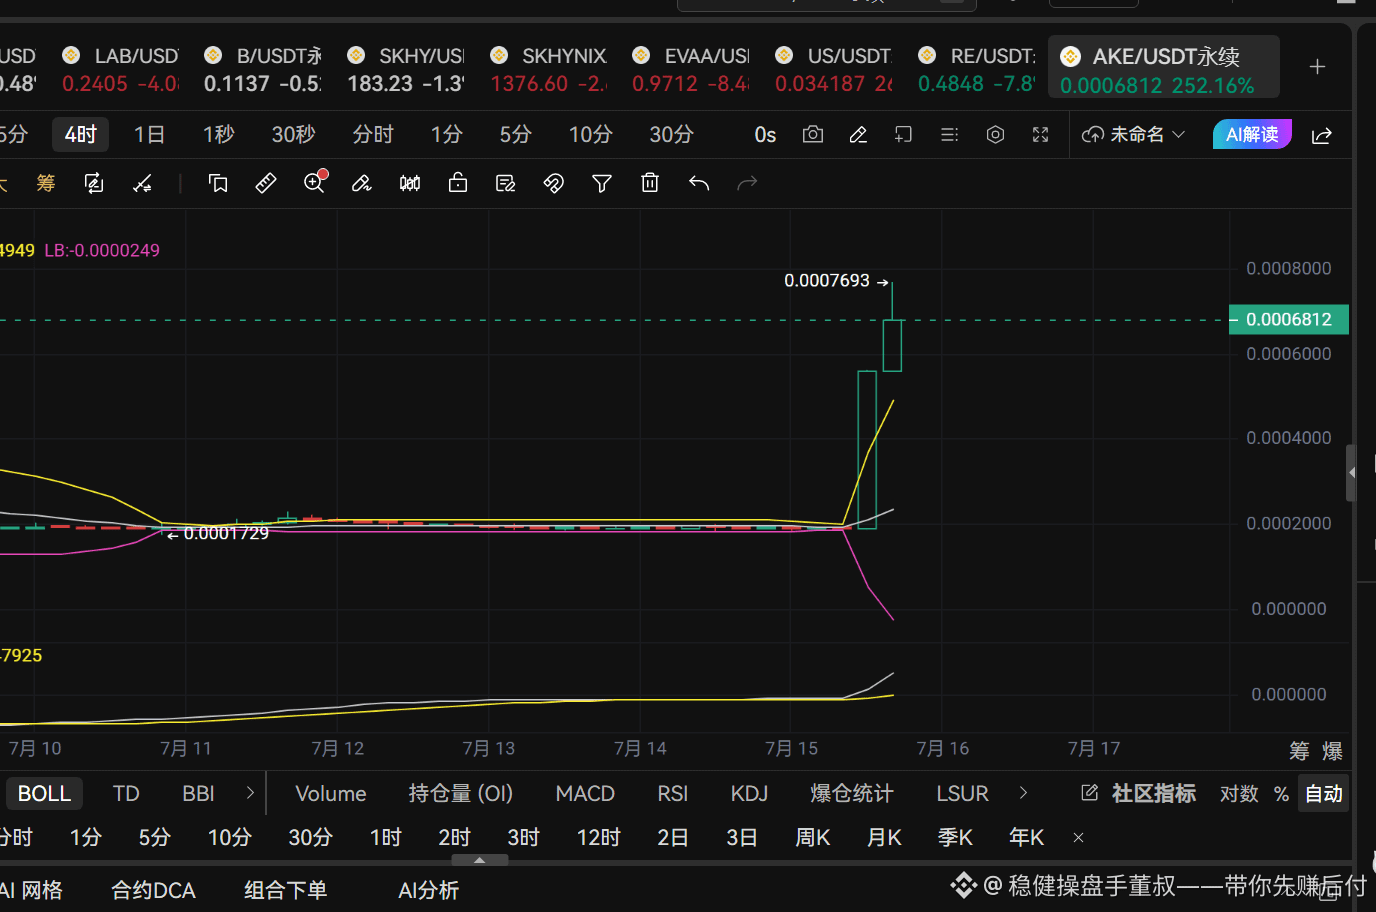This screenshot has width=1376, height=912.
Task: Take a chart screenshot with the camera icon
Action: [813, 134]
